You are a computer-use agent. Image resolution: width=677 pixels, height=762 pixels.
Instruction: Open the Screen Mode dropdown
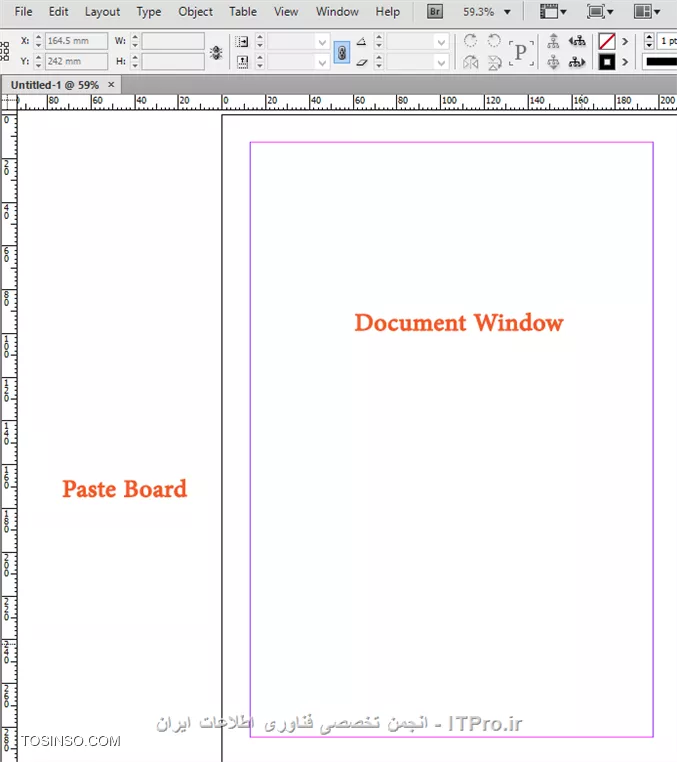coord(600,11)
